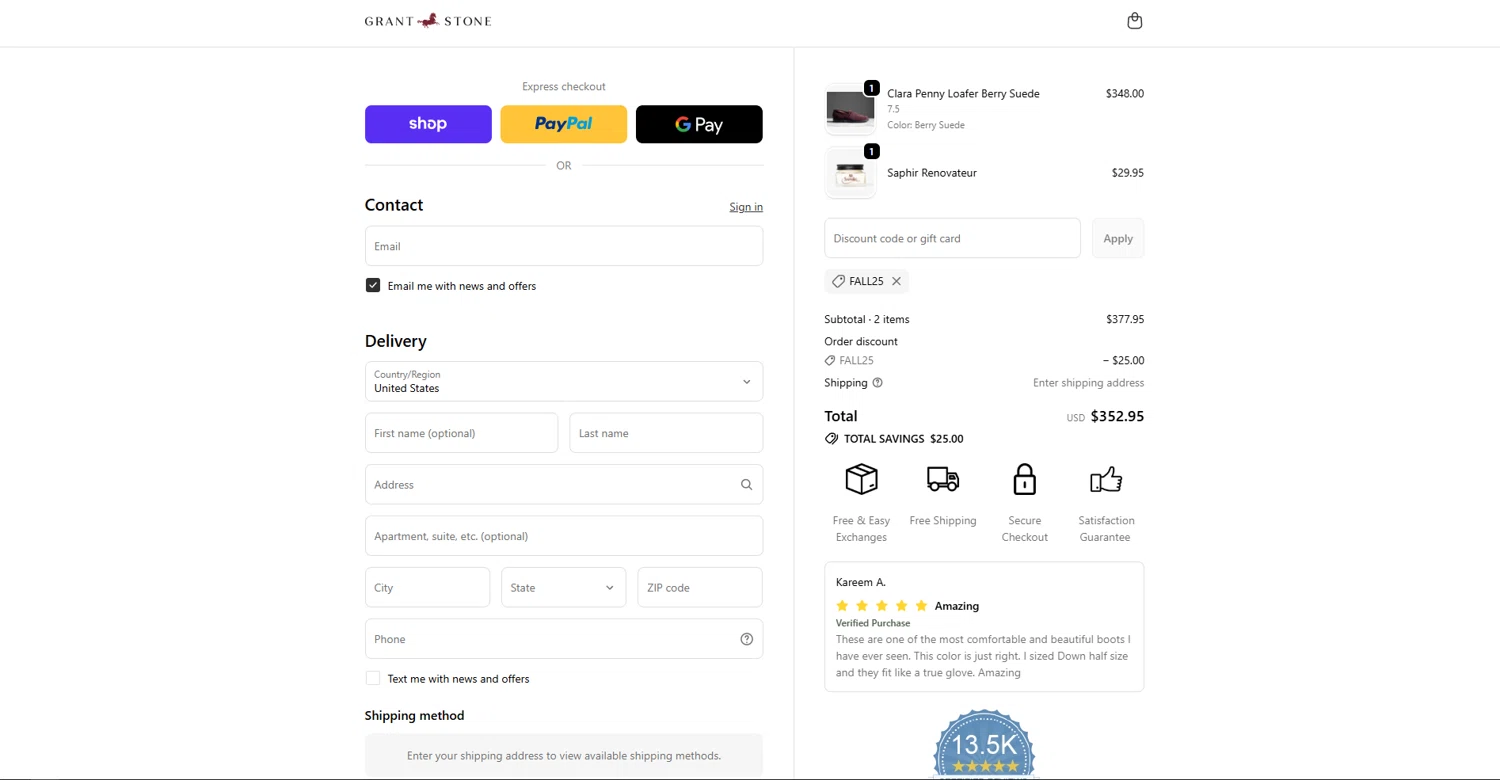
Task: Click the Discount code or gift card field
Action: click(x=952, y=239)
